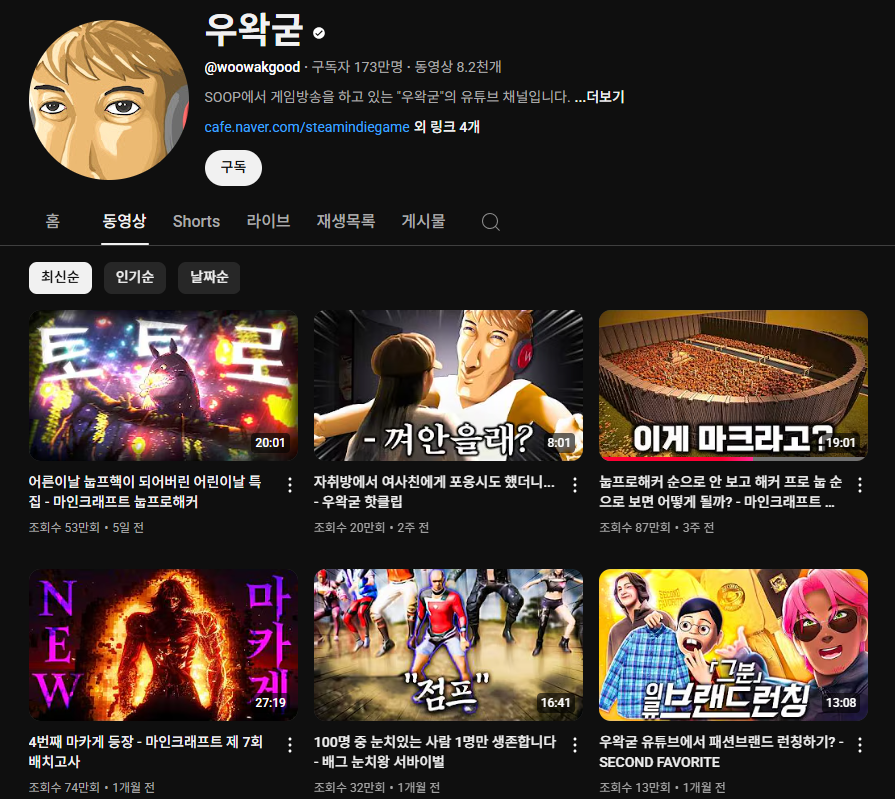The width and height of the screenshot is (895, 799).
Task: Open the "점프" thumbnail with 16:41 duration
Action: (x=448, y=645)
